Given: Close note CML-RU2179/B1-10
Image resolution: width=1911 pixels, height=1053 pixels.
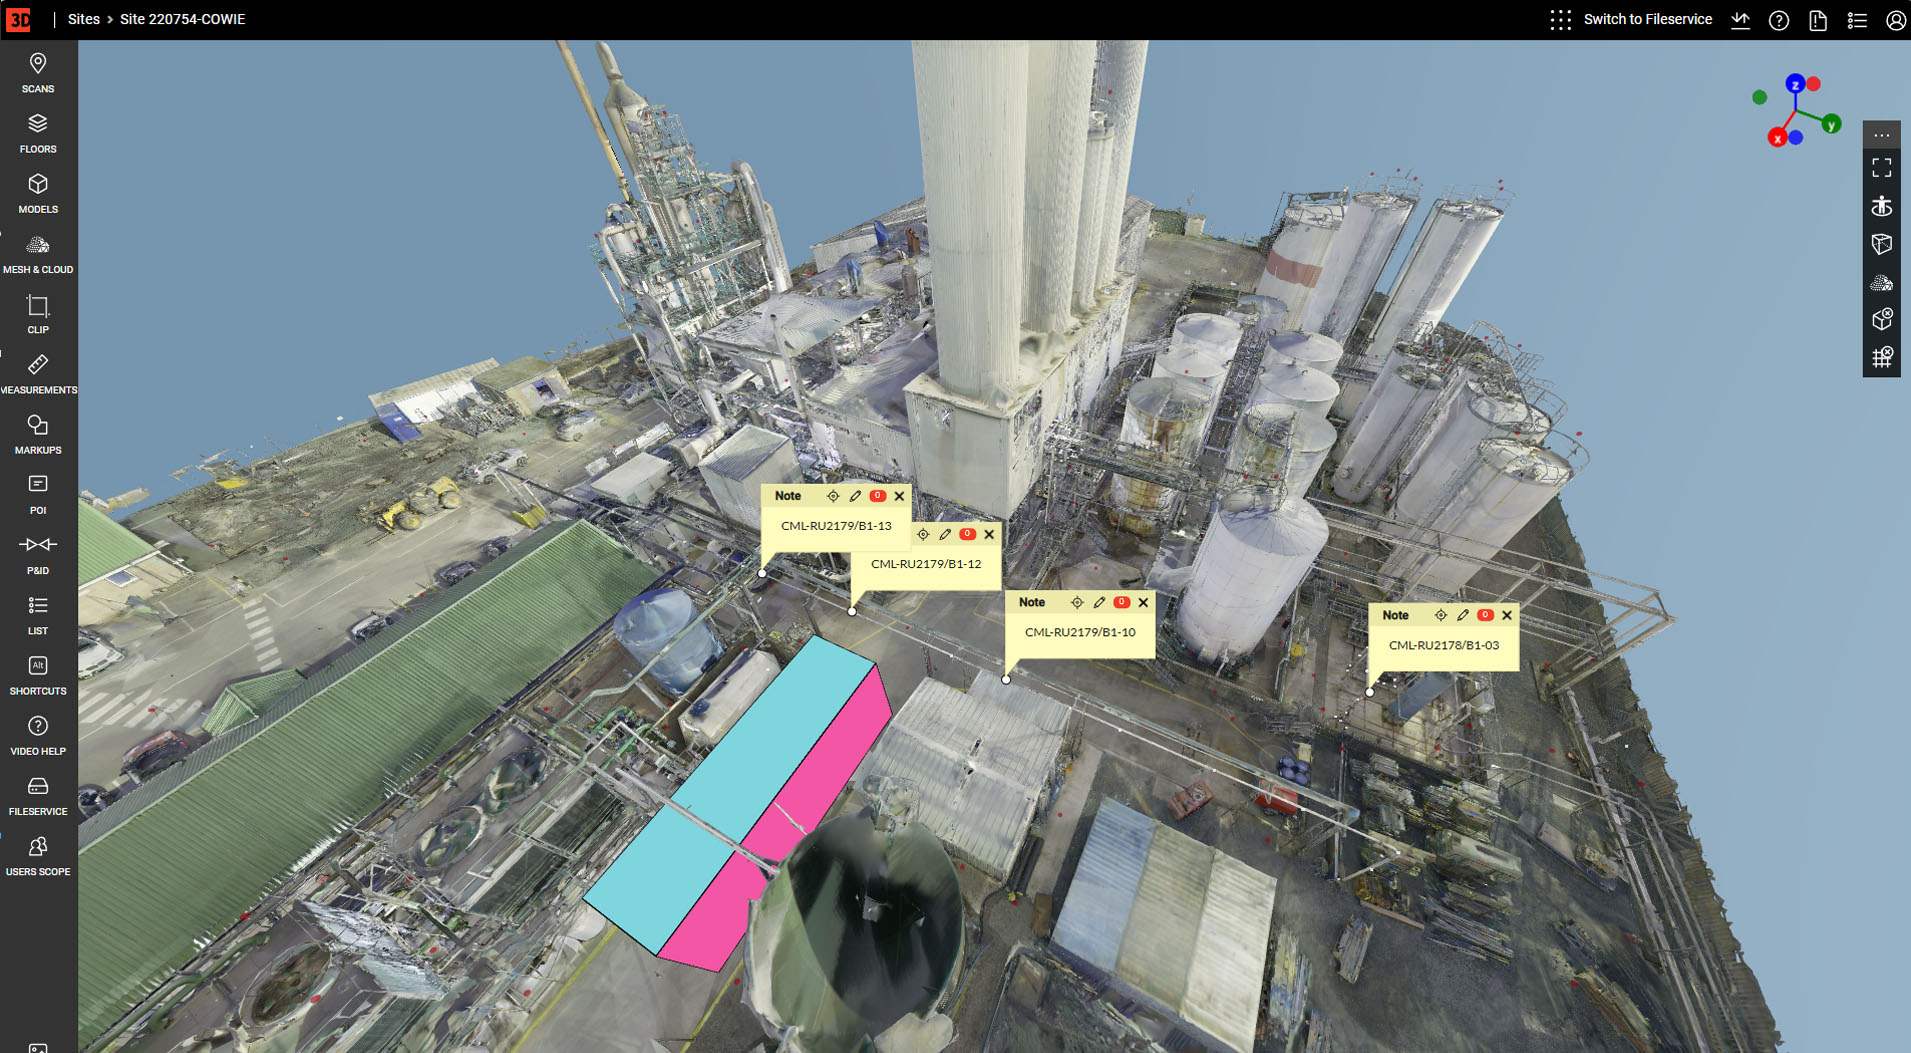Looking at the screenshot, I should [1143, 602].
